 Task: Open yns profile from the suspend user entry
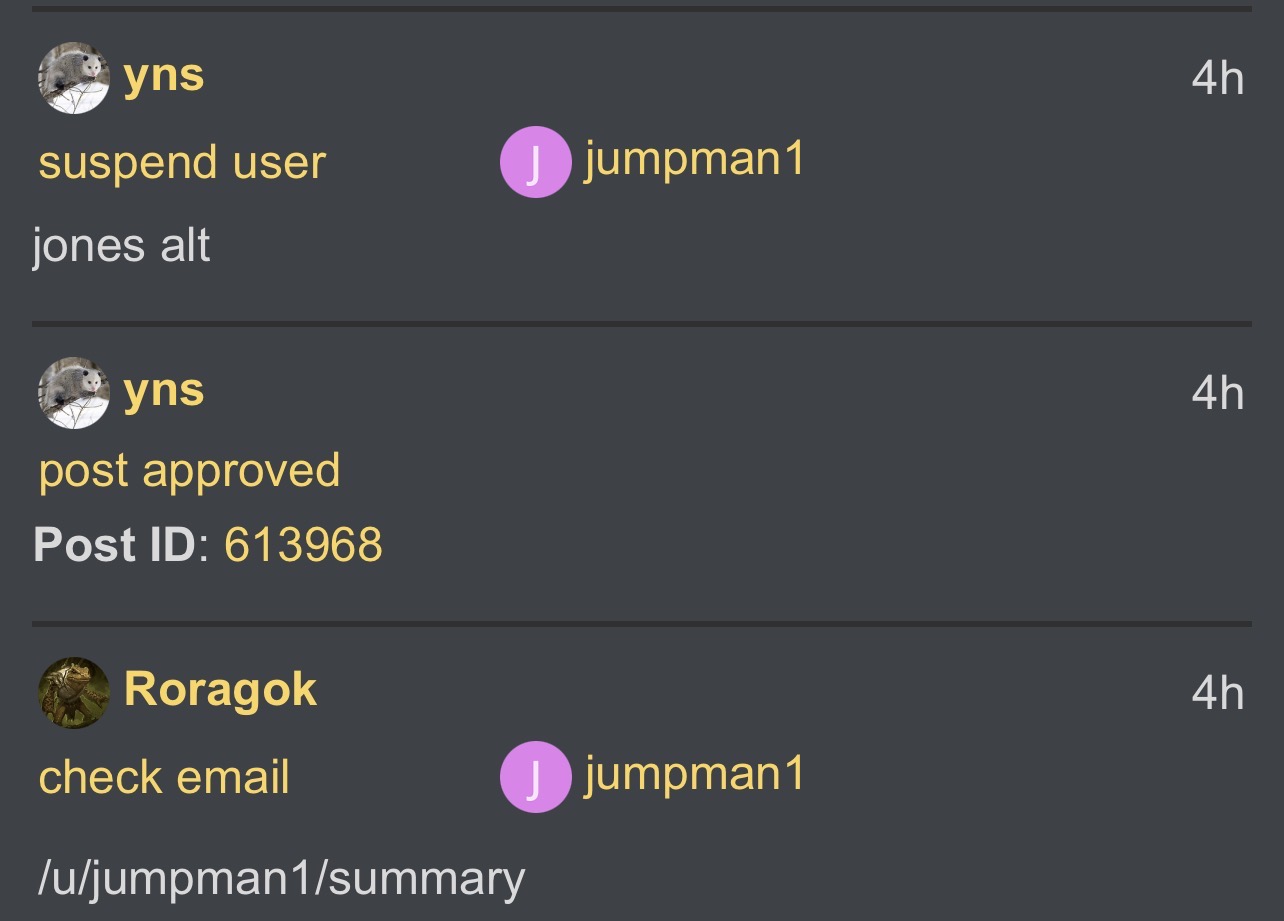(164, 76)
